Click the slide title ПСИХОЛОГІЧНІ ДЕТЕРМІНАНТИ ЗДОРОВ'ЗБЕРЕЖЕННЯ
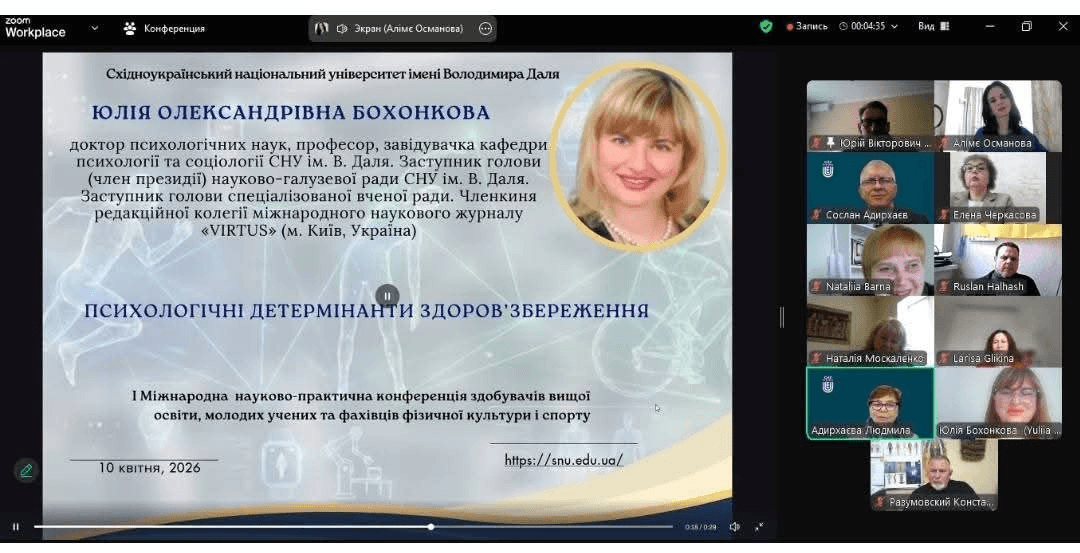 tap(366, 311)
